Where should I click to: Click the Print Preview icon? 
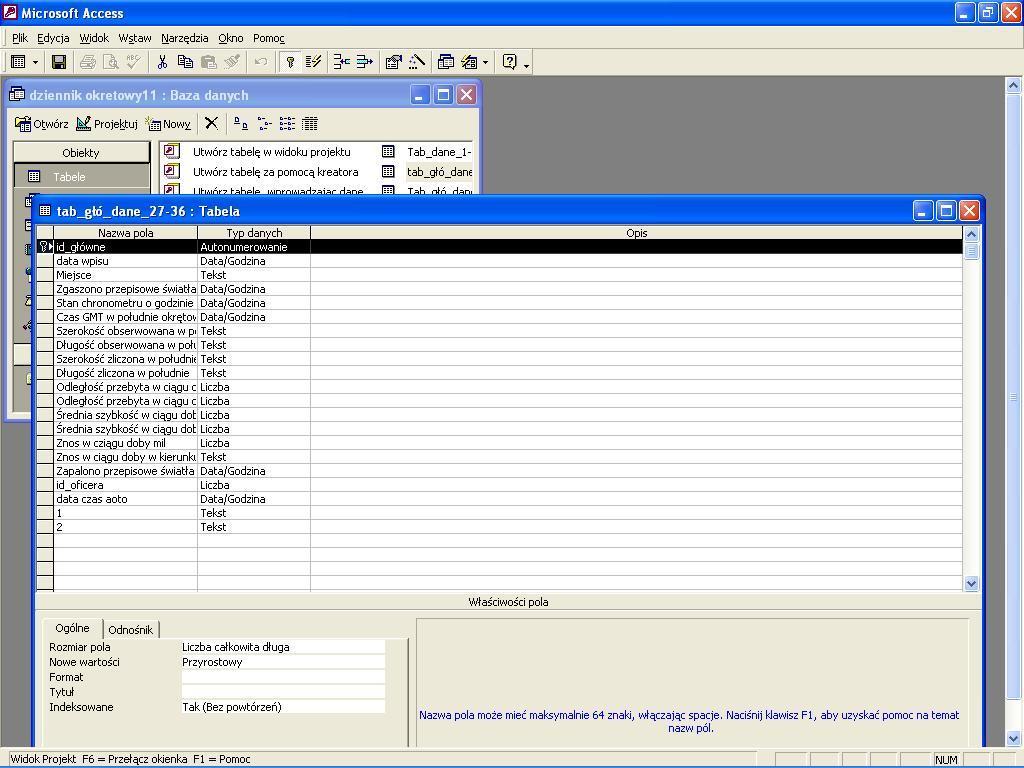click(111, 62)
